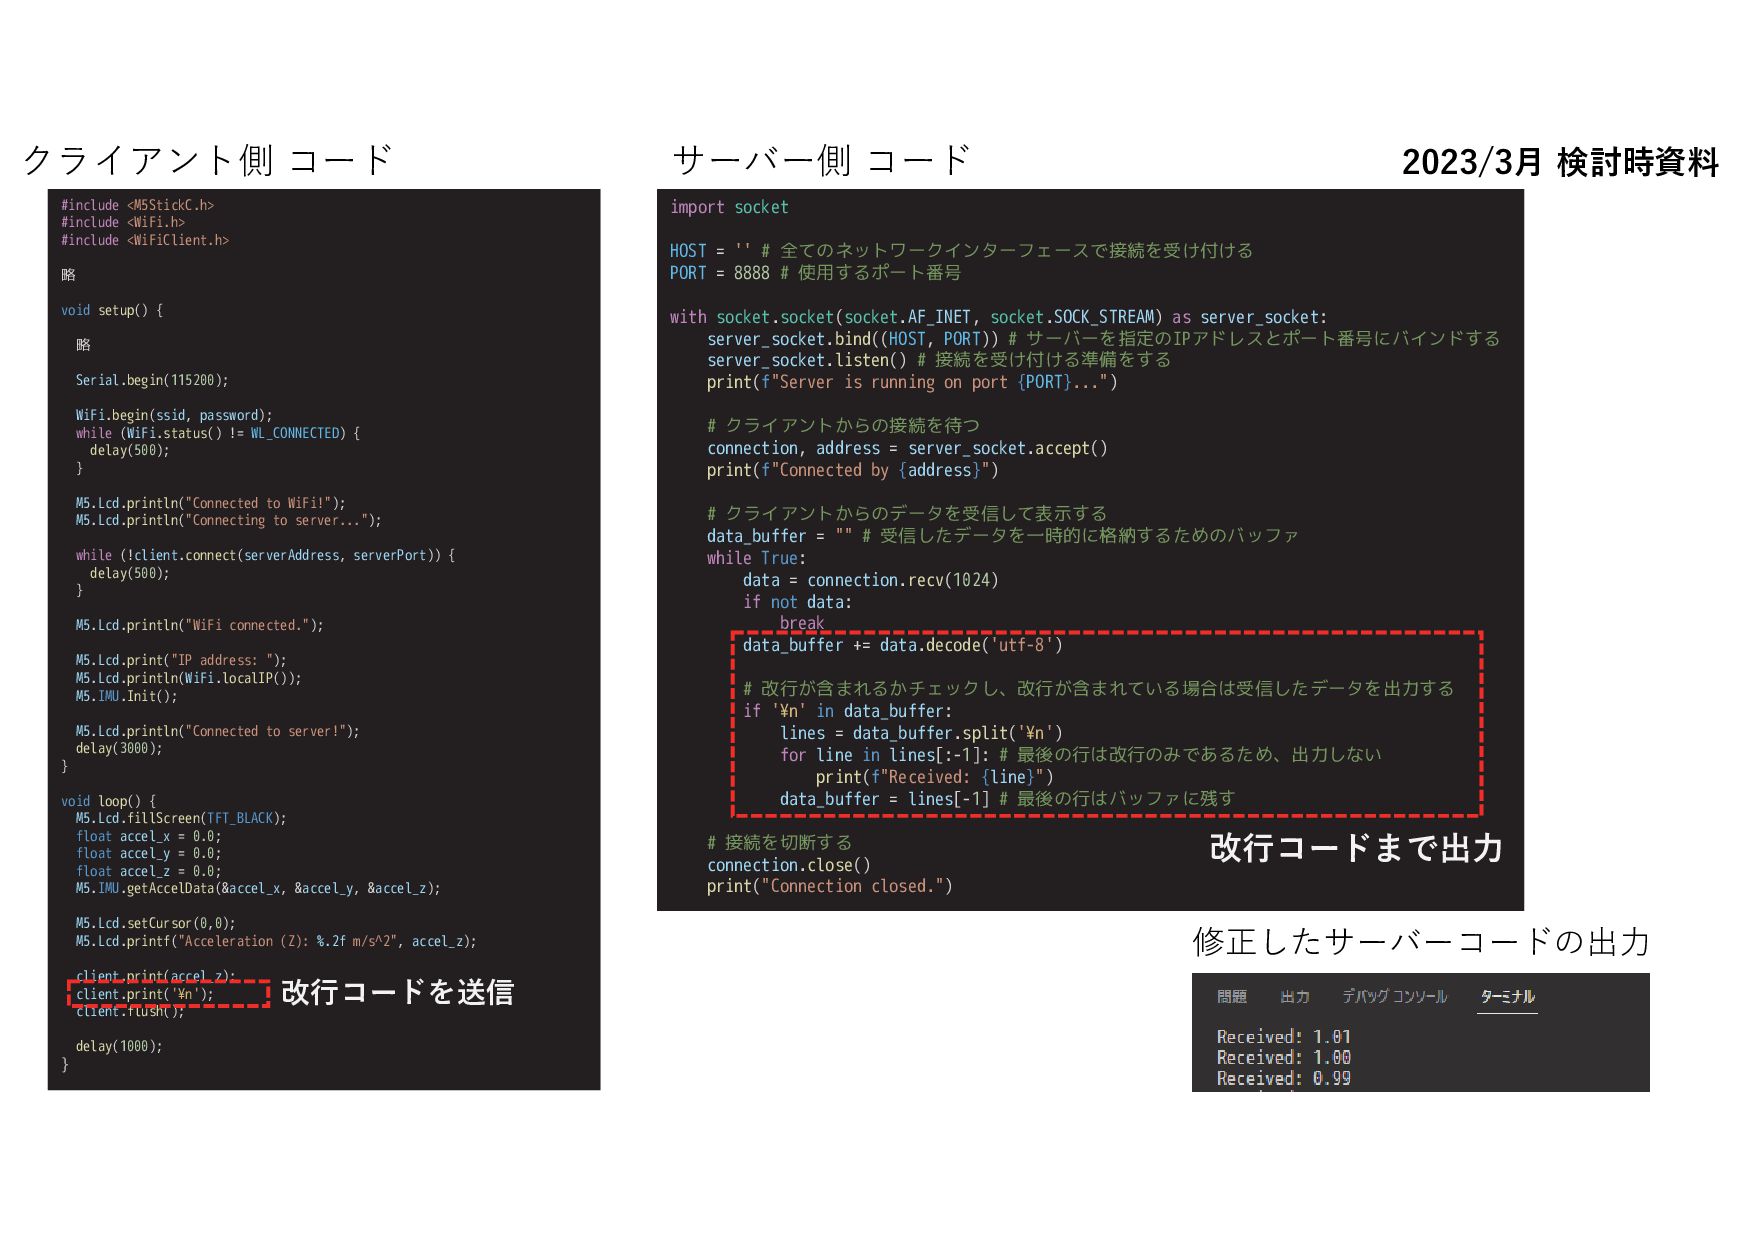This screenshot has width=1754, height=1240.
Task: Click the 'server_socket.bind((HOST, PORT))' line
Action: point(1104,338)
